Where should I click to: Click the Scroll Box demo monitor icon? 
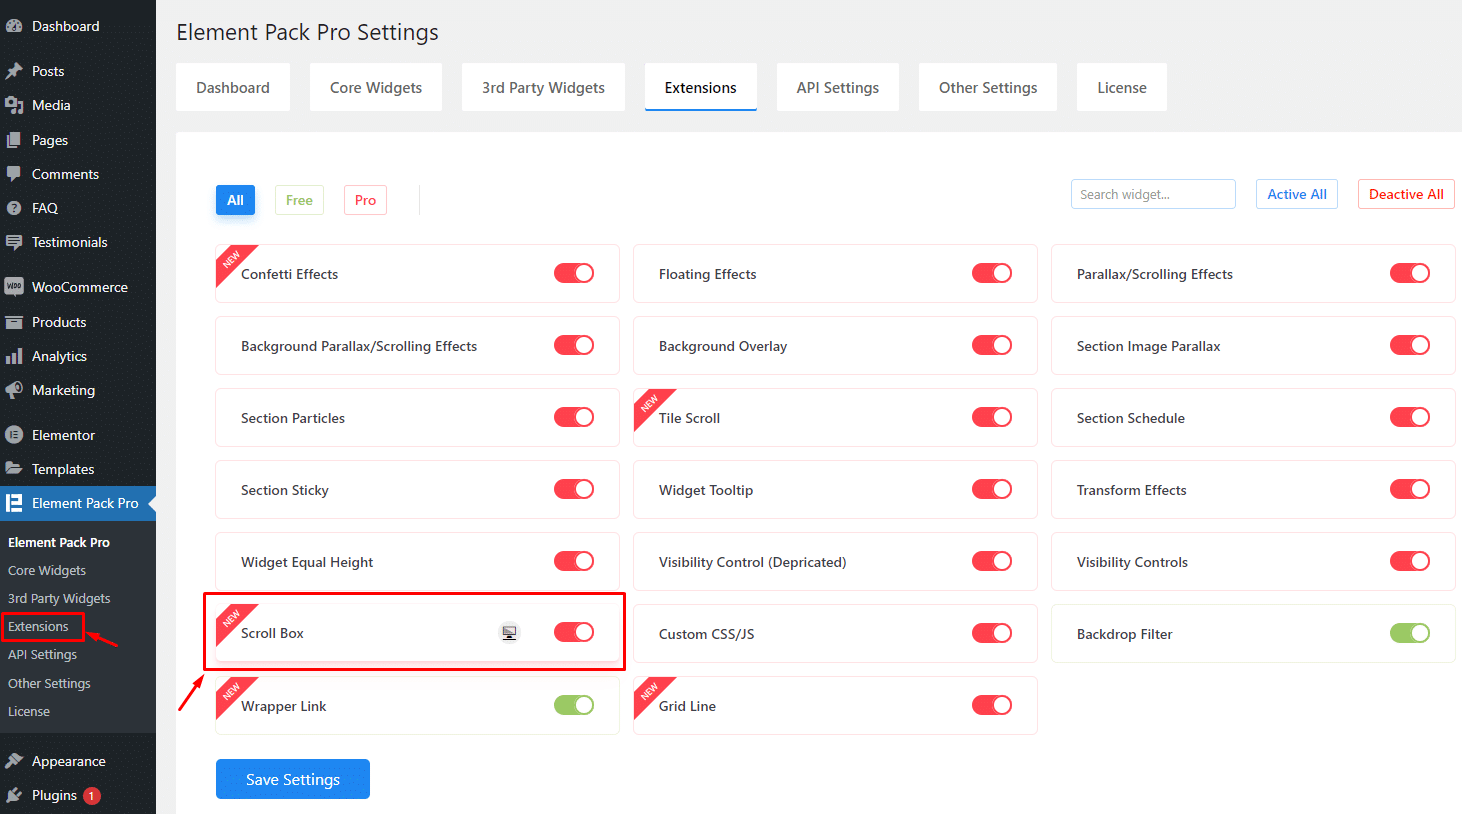(510, 632)
